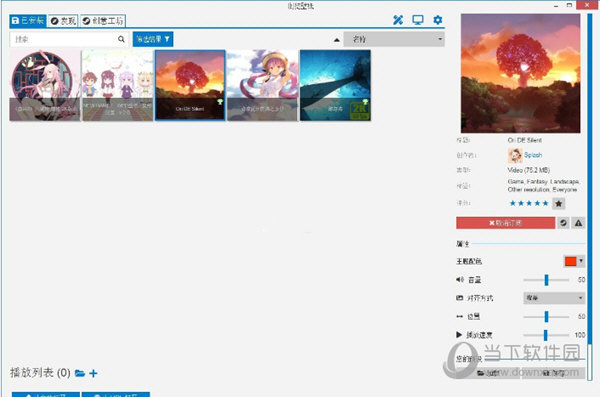Switch to the 已安装 installed tab
The image size is (600, 397).
(x=28, y=21)
